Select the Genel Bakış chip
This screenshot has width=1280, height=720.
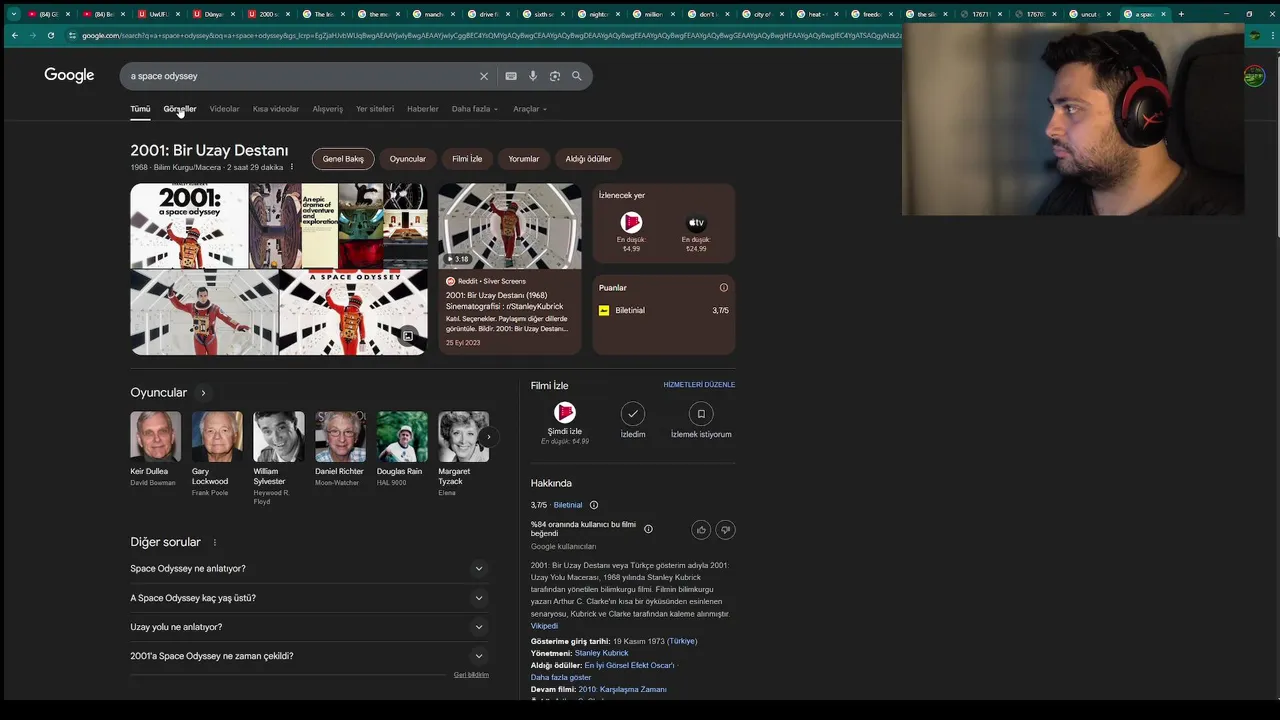(343, 159)
